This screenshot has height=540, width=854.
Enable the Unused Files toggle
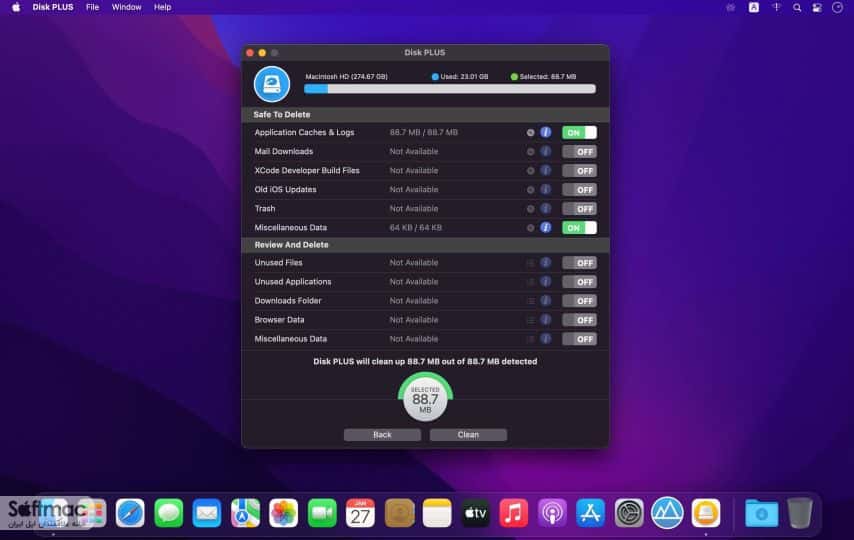pyautogui.click(x=580, y=263)
